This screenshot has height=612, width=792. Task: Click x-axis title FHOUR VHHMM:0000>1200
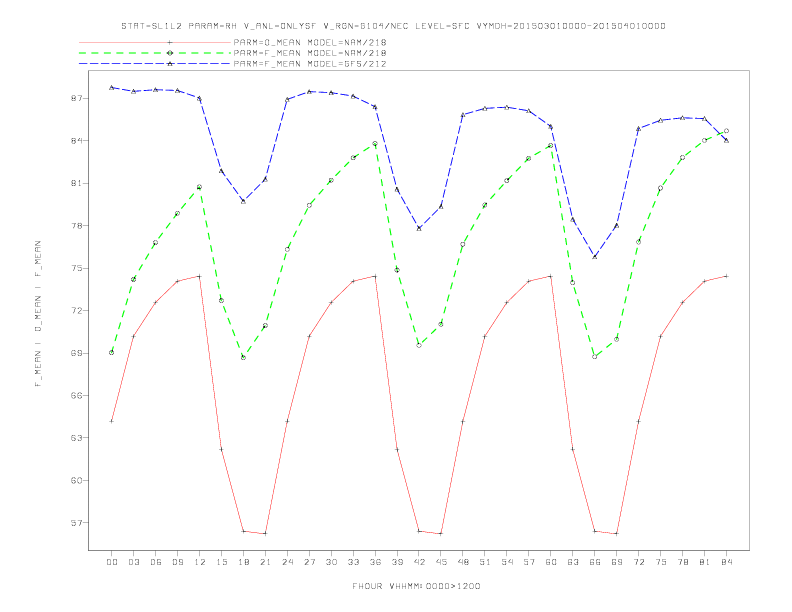pyautogui.click(x=416, y=586)
